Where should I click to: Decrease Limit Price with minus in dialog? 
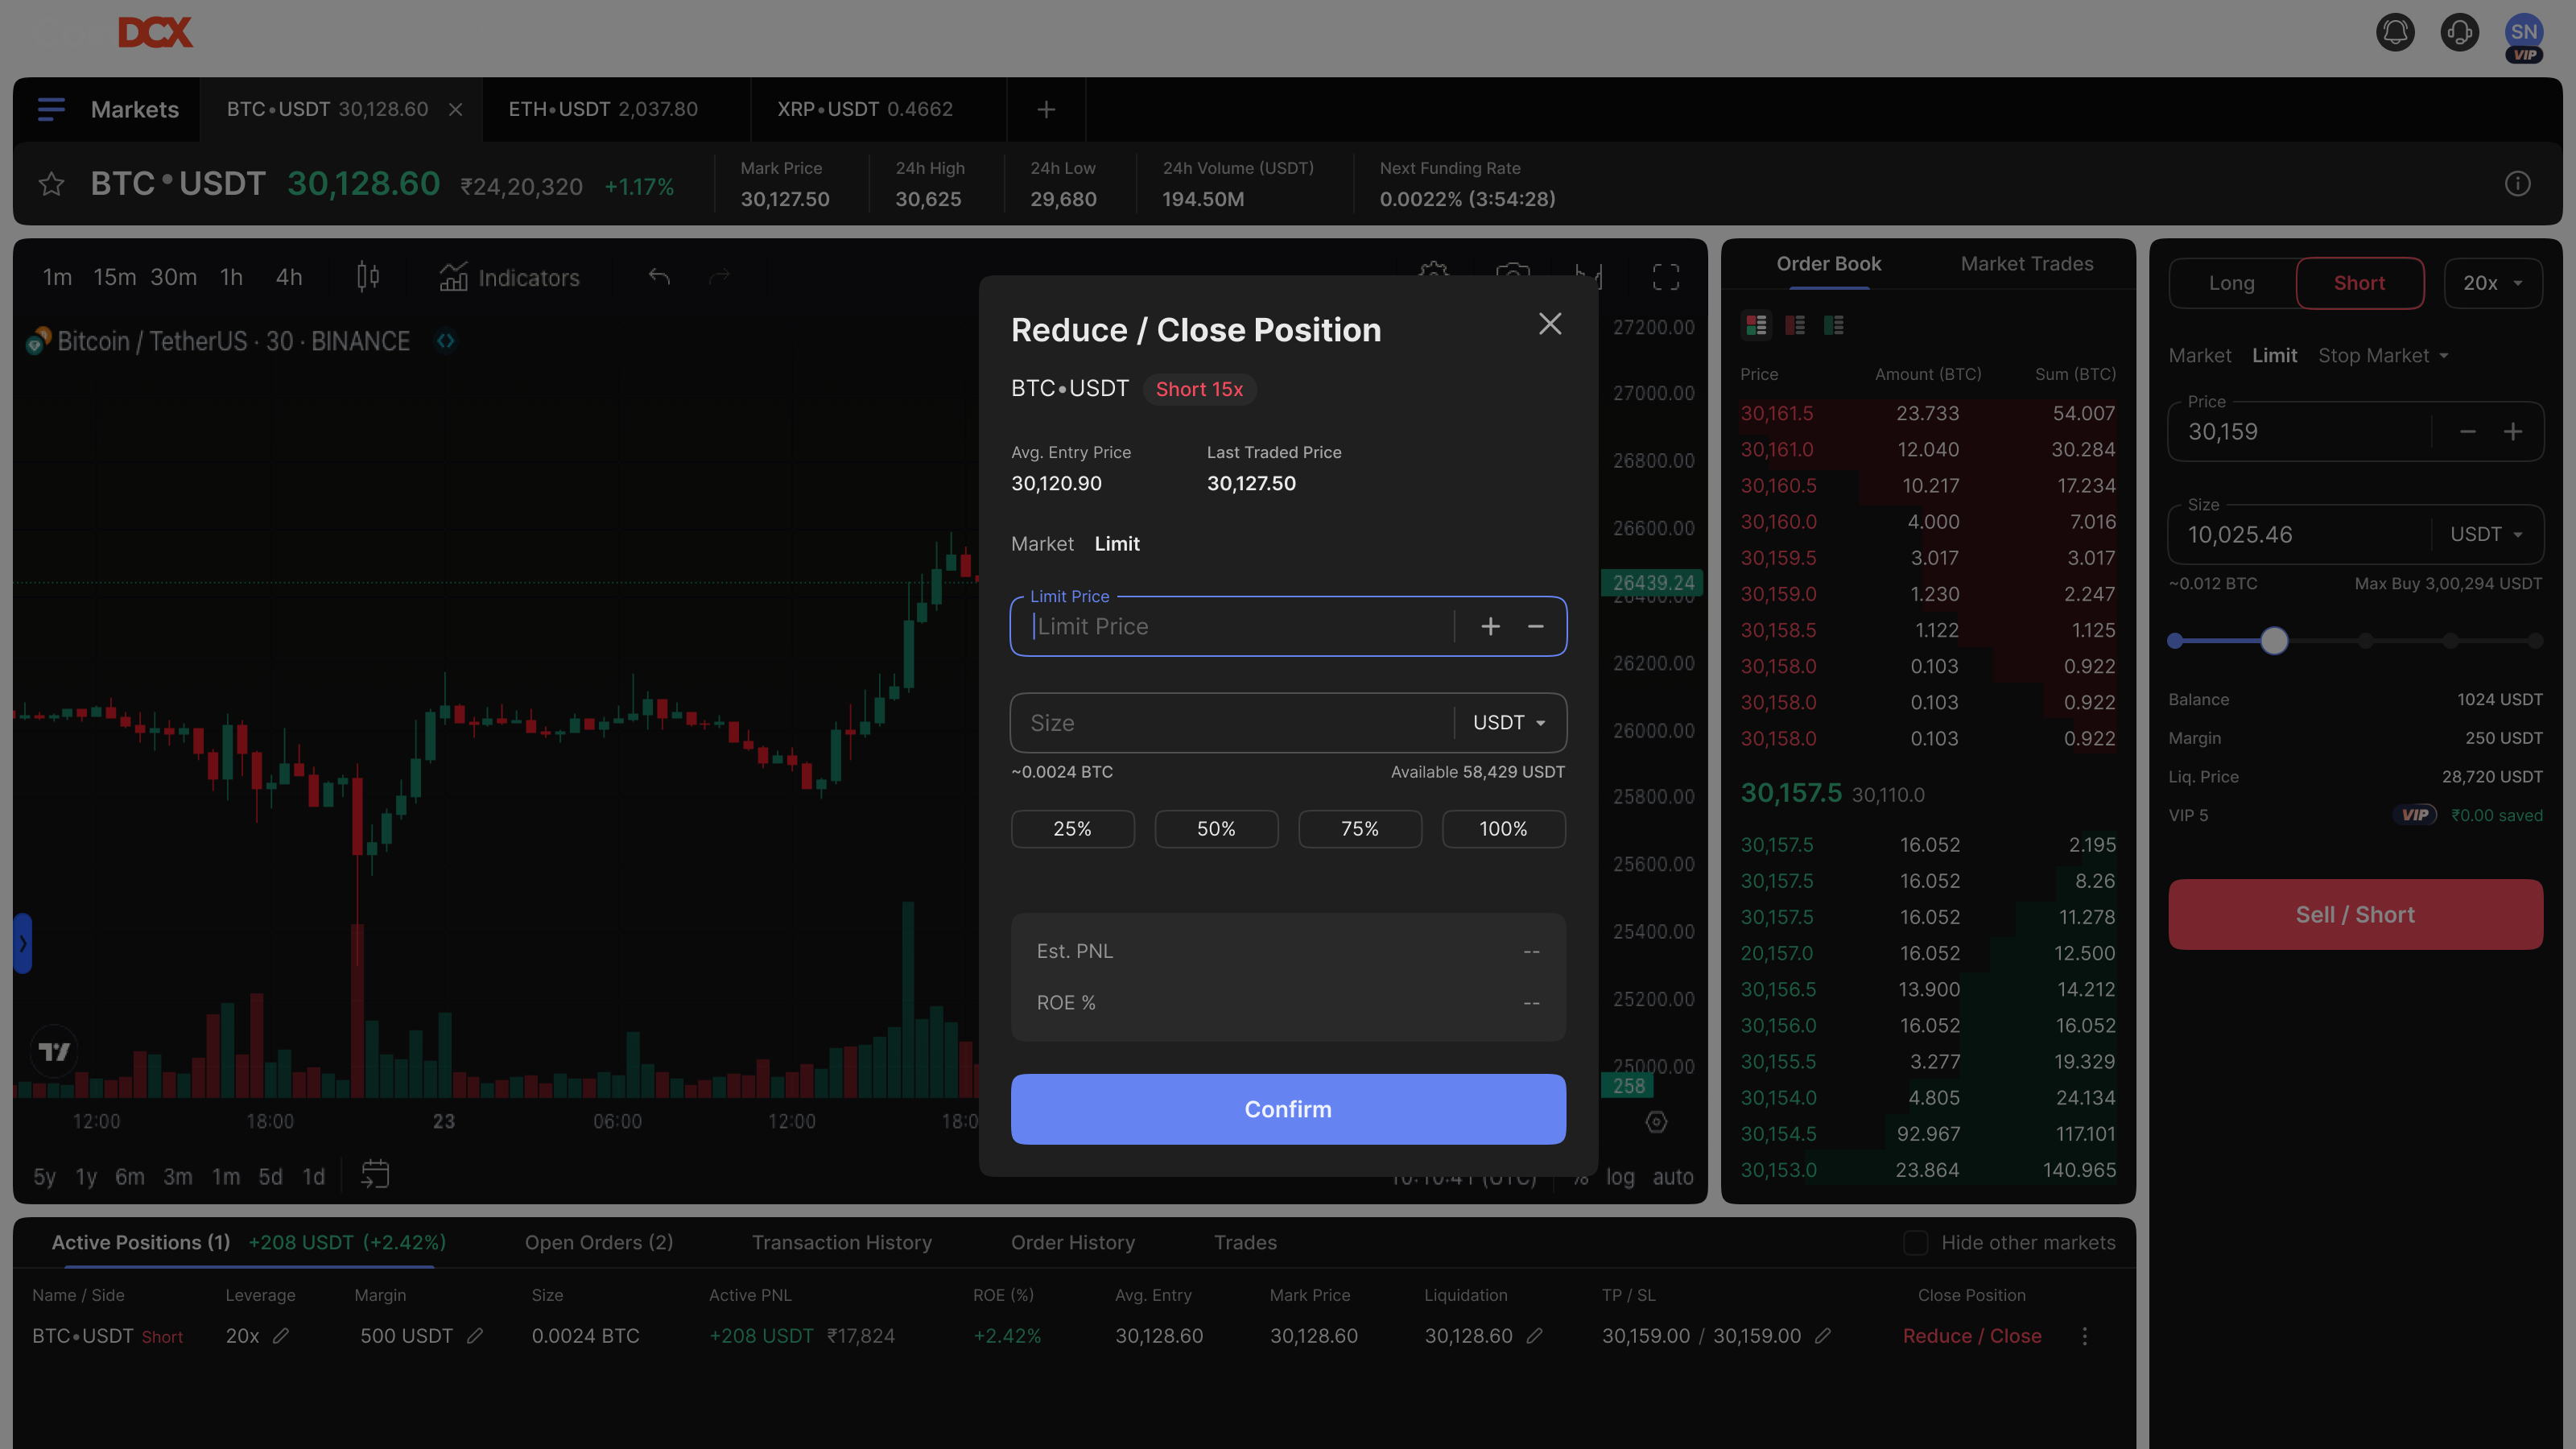[x=1536, y=626]
